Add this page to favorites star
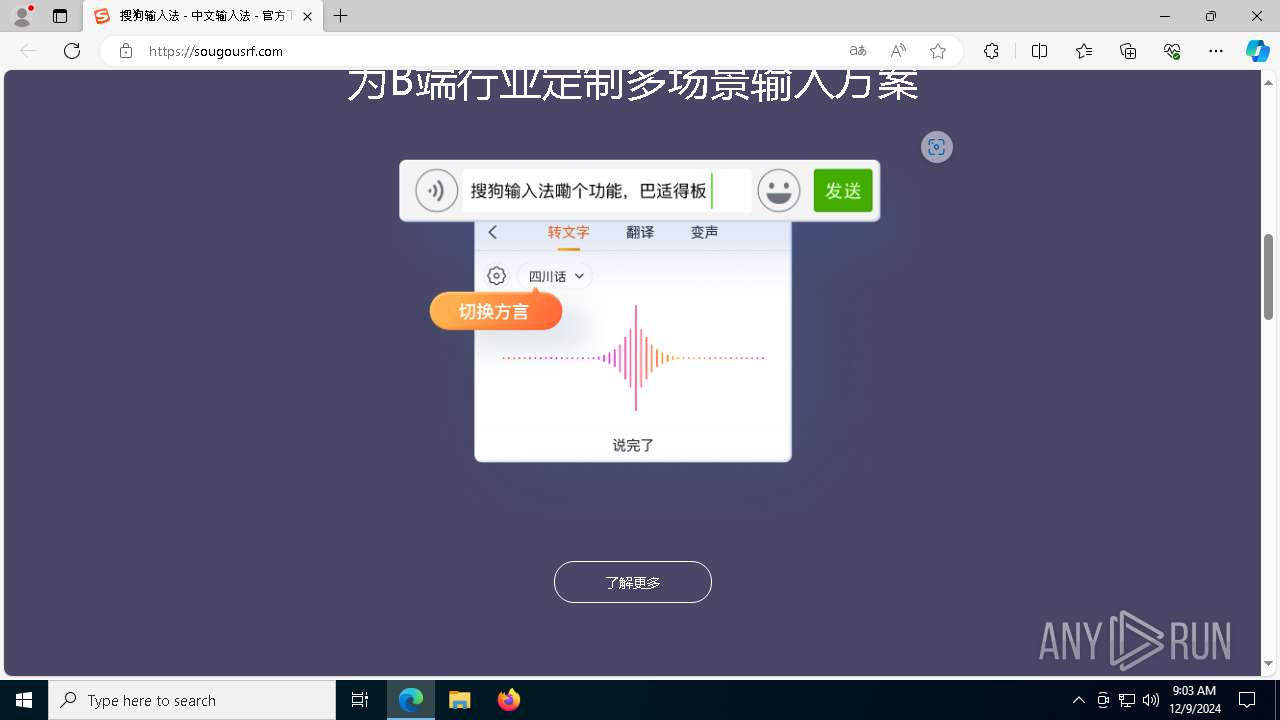Screen dimensions: 1280x720 (938, 51)
